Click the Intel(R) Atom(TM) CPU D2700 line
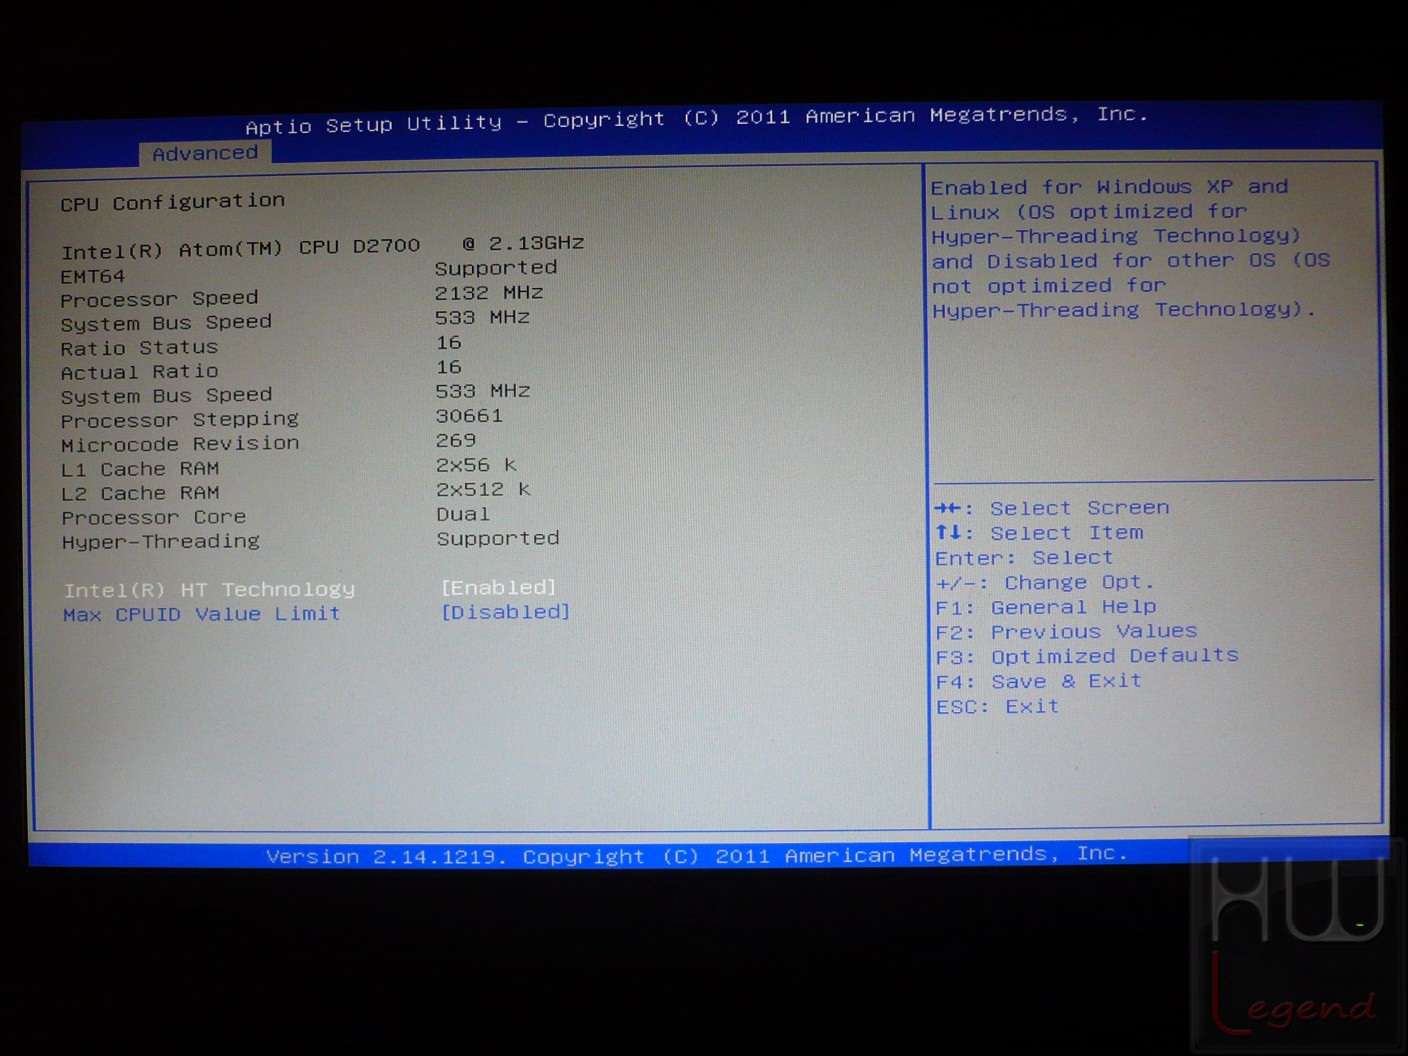The height and width of the screenshot is (1056, 1408). tap(322, 246)
